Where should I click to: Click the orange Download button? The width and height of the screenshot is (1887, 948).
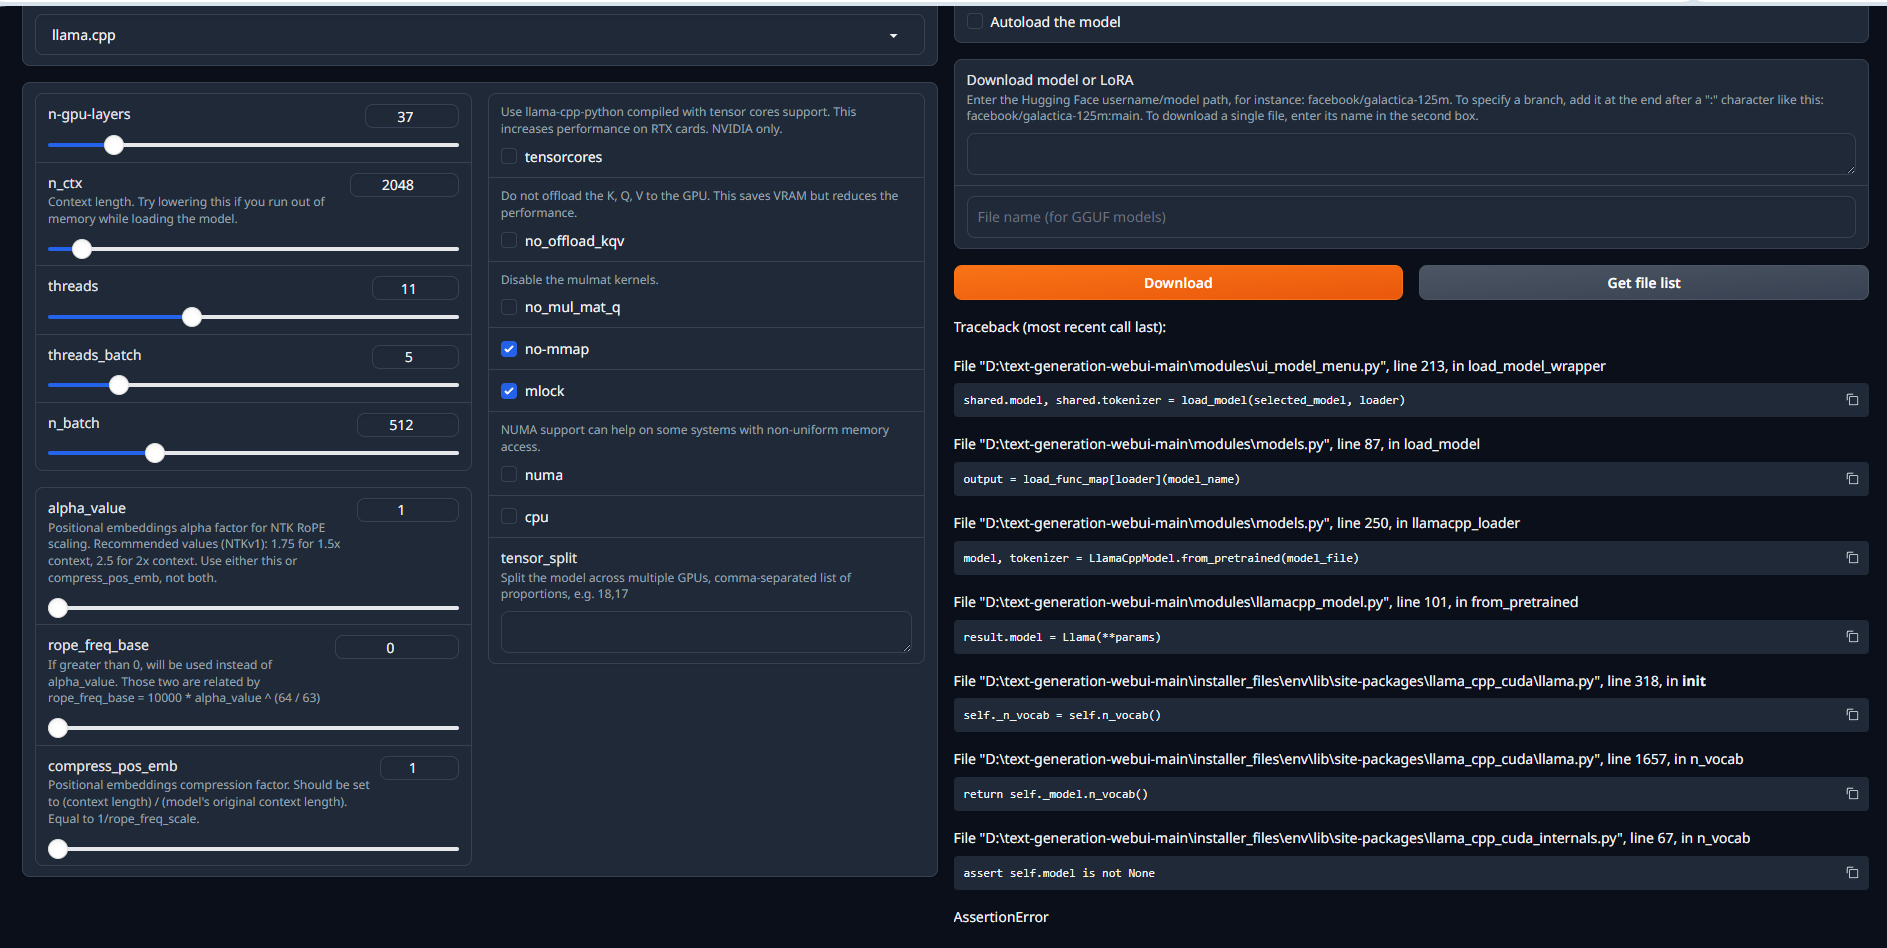pos(1178,283)
